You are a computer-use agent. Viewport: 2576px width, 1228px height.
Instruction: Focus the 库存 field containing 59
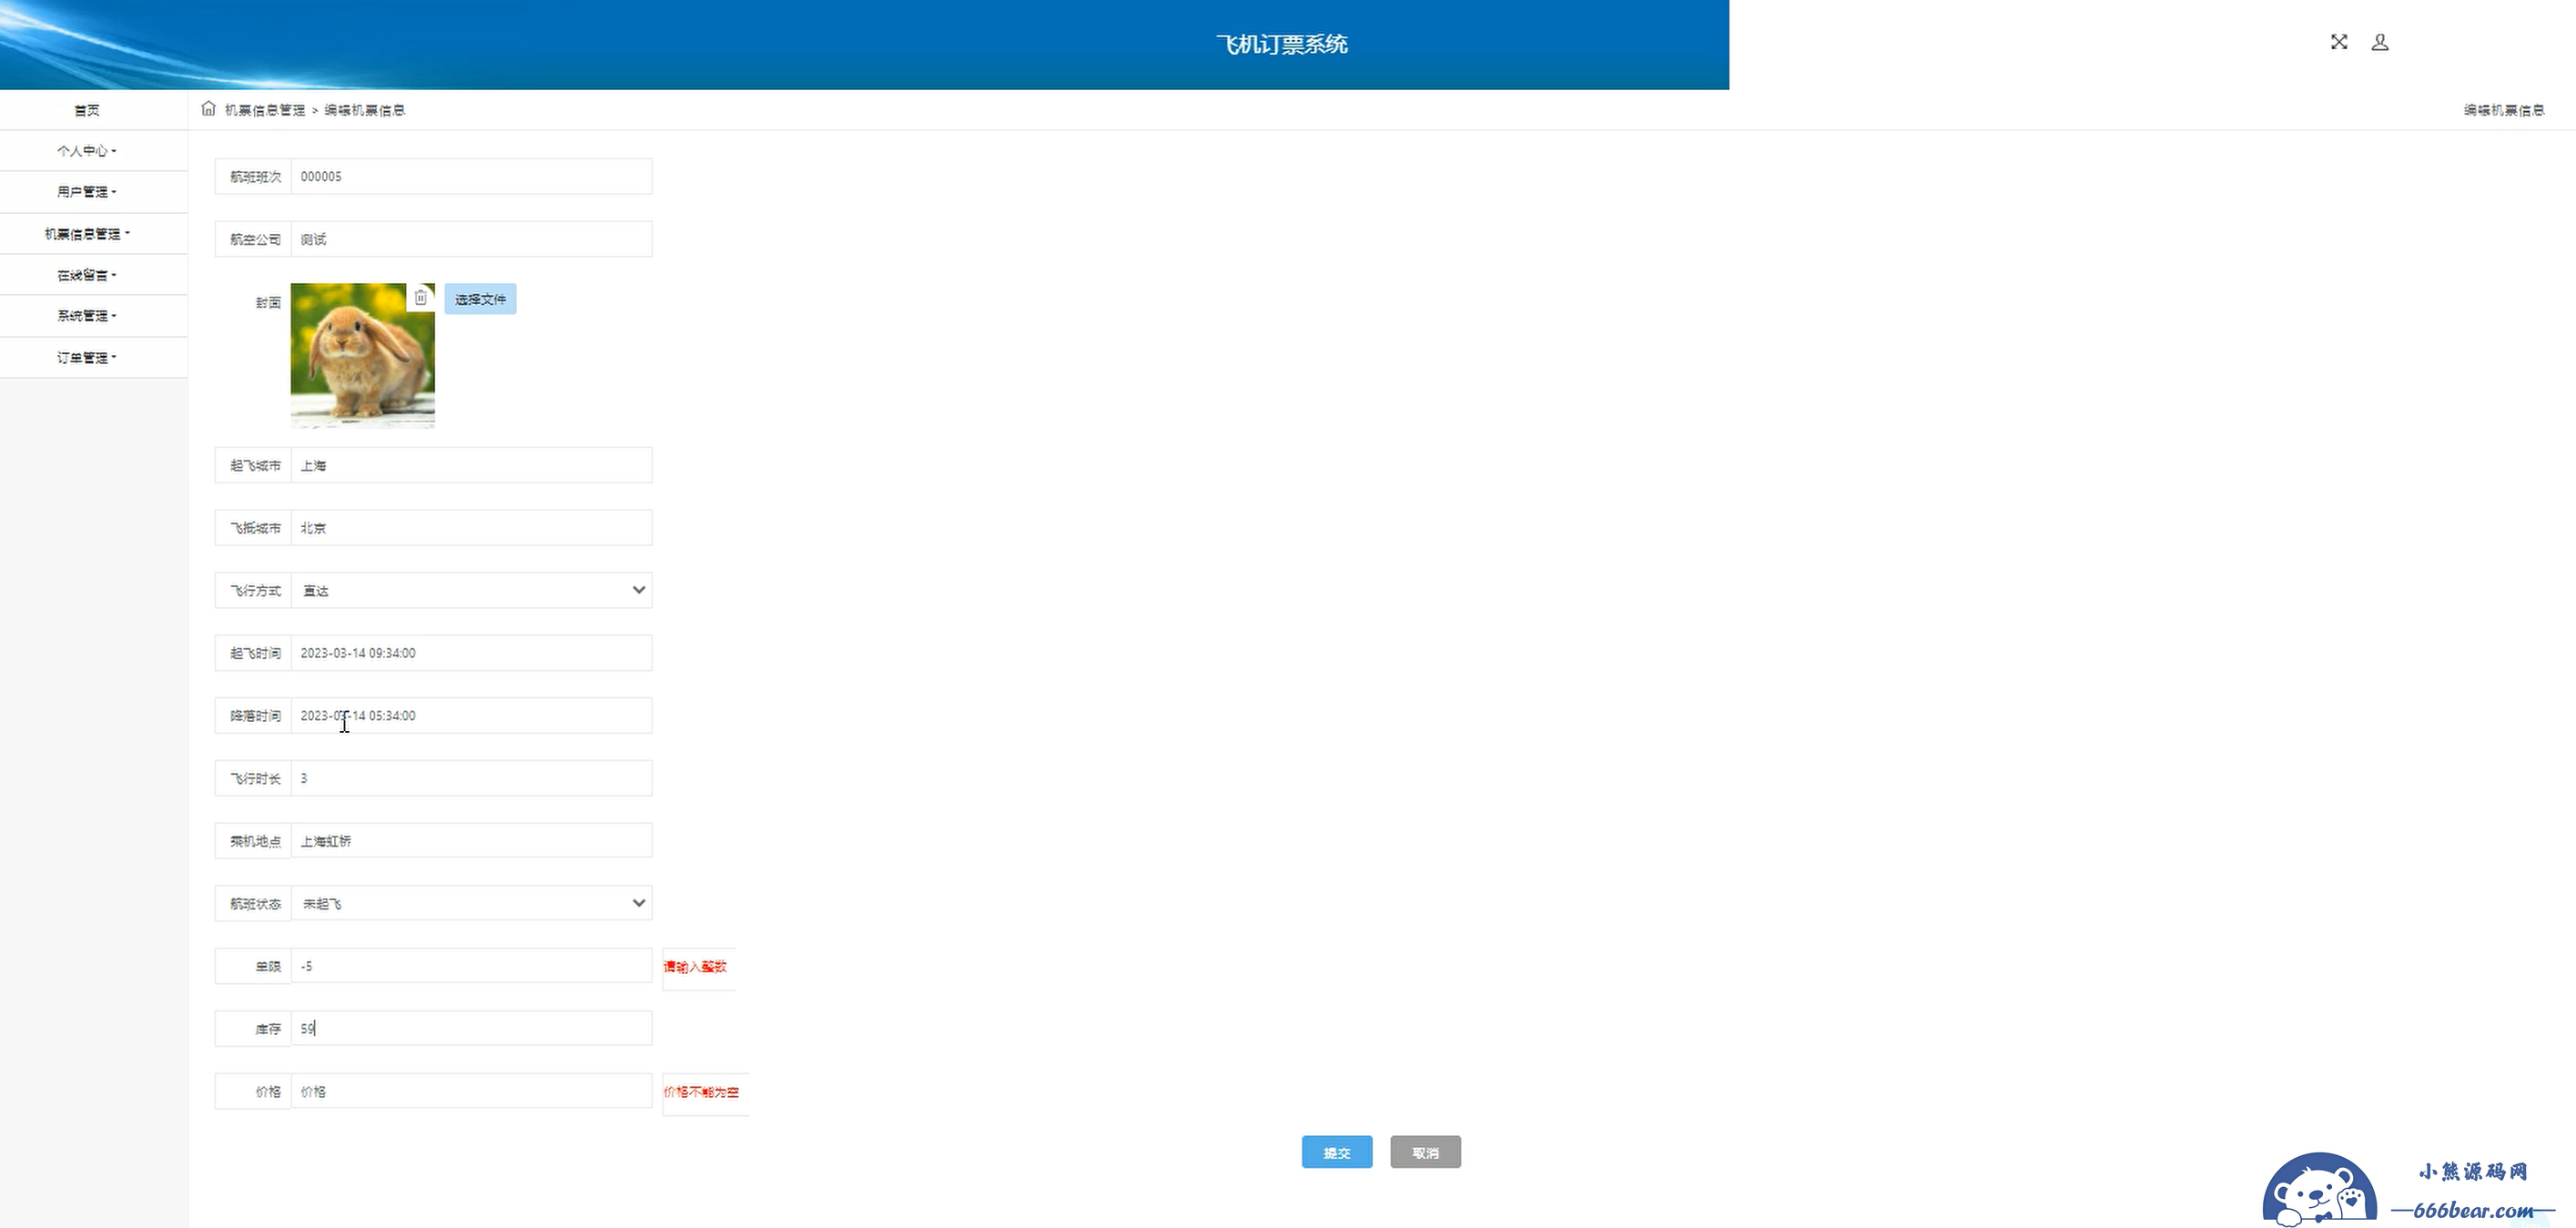(x=472, y=1029)
